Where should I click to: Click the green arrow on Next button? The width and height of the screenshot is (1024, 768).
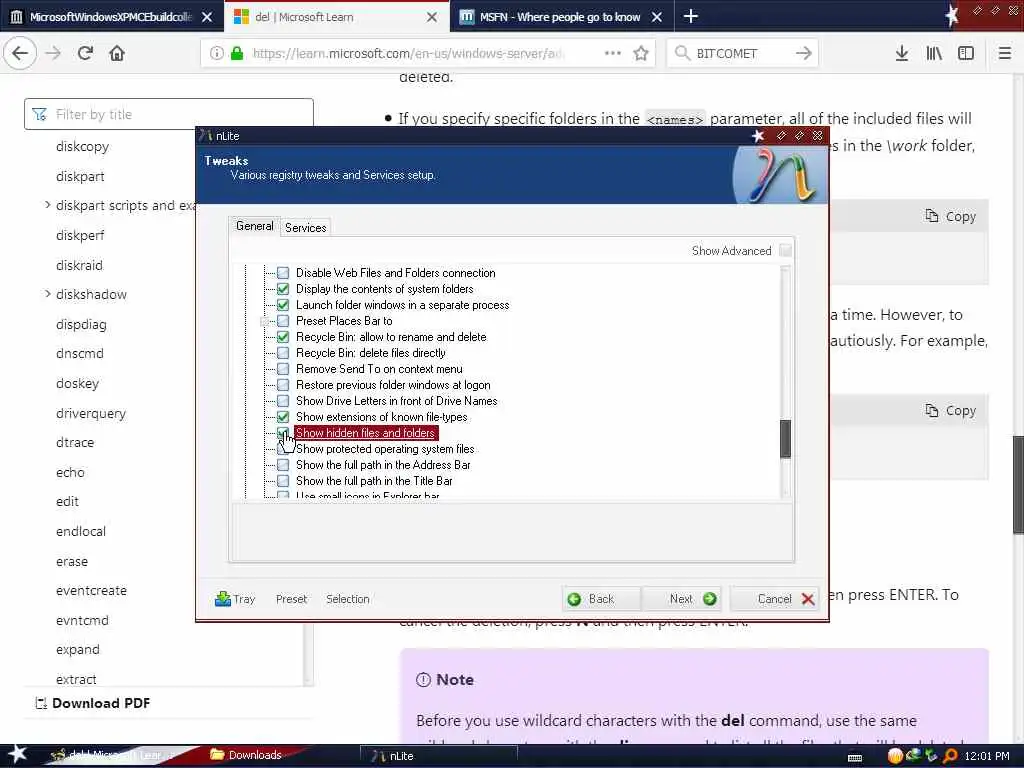[x=709, y=599]
